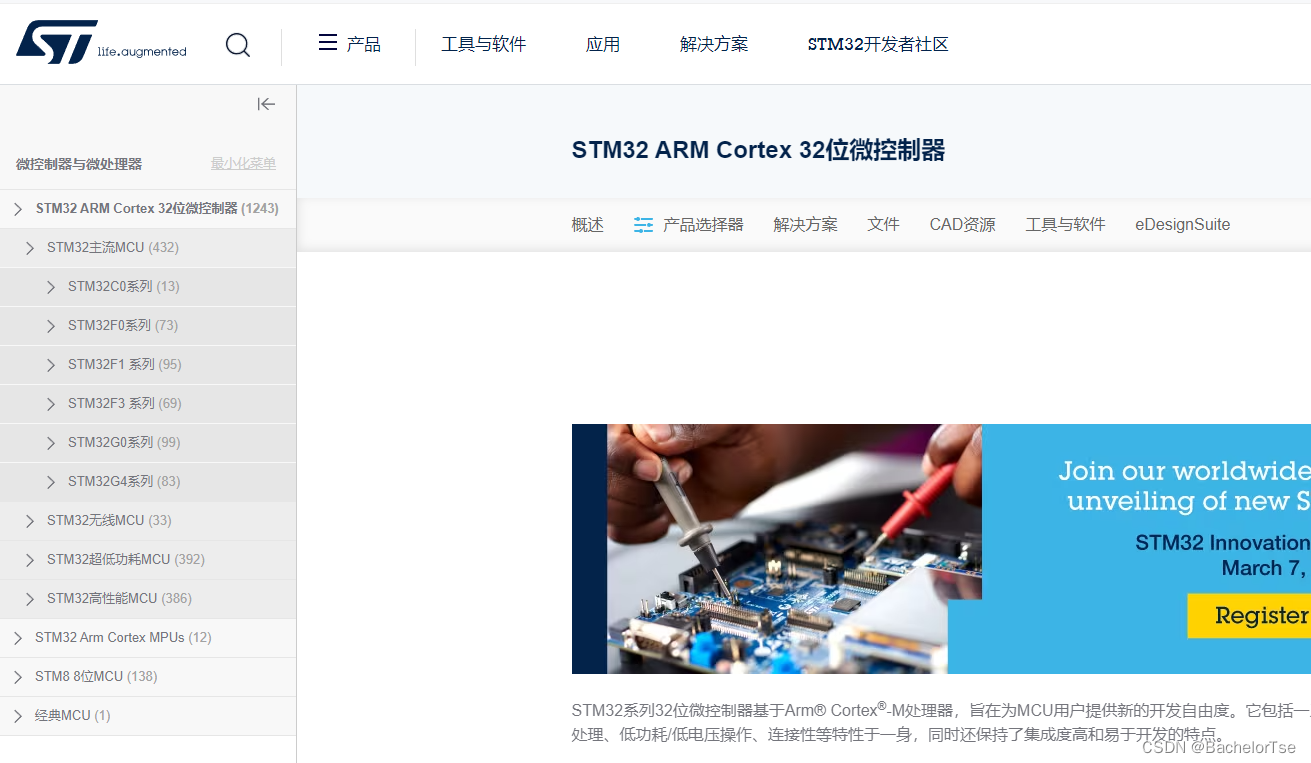This screenshot has height=763, width=1311.
Task: Click the ST life.augmented logo
Action: click(x=101, y=43)
